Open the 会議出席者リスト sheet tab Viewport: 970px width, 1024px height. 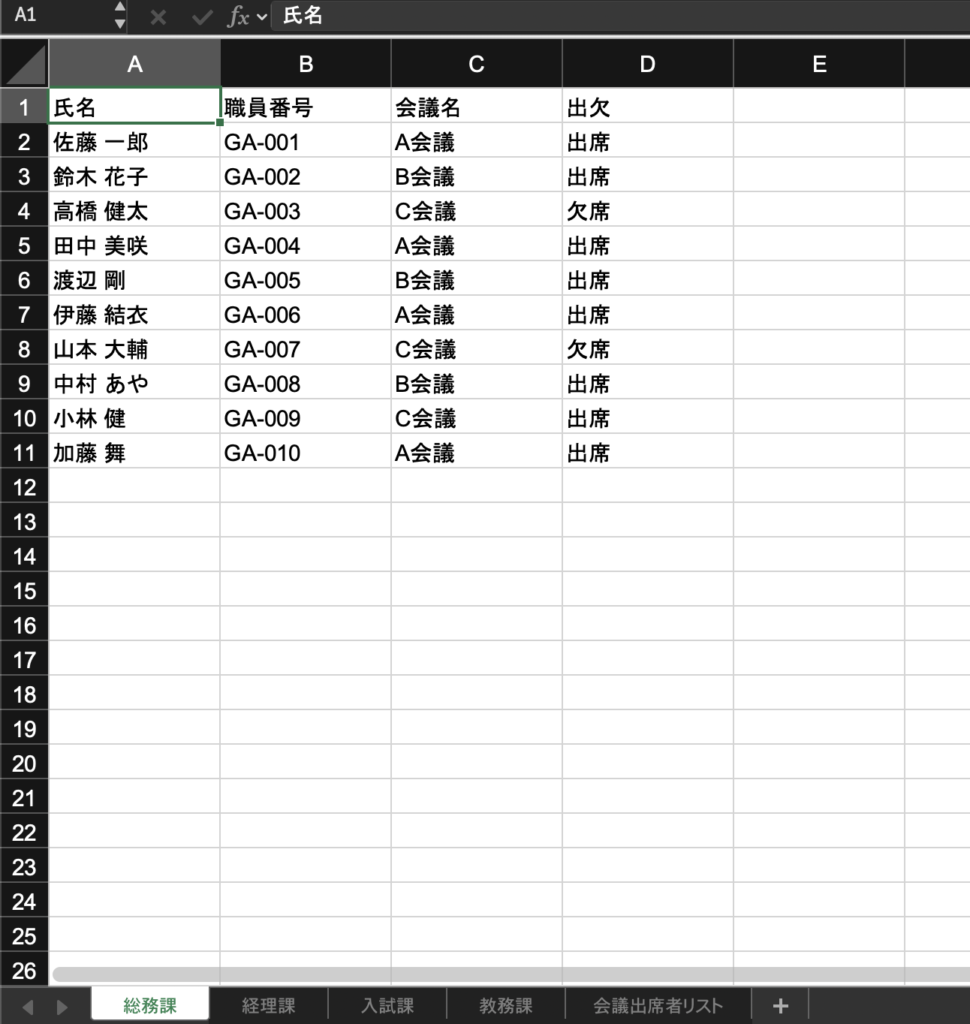click(x=657, y=1006)
